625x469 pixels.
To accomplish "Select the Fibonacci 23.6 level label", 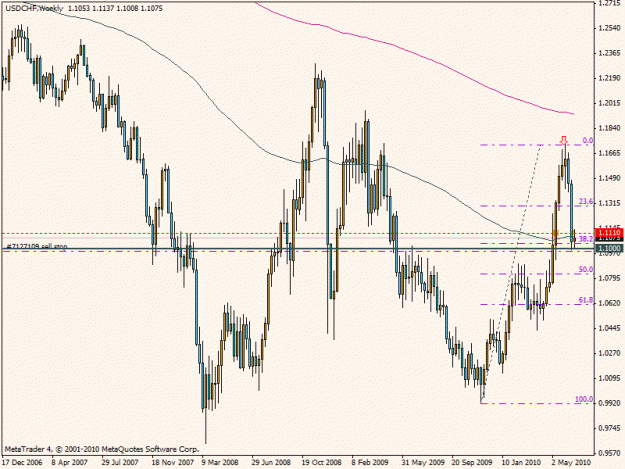I will [586, 202].
